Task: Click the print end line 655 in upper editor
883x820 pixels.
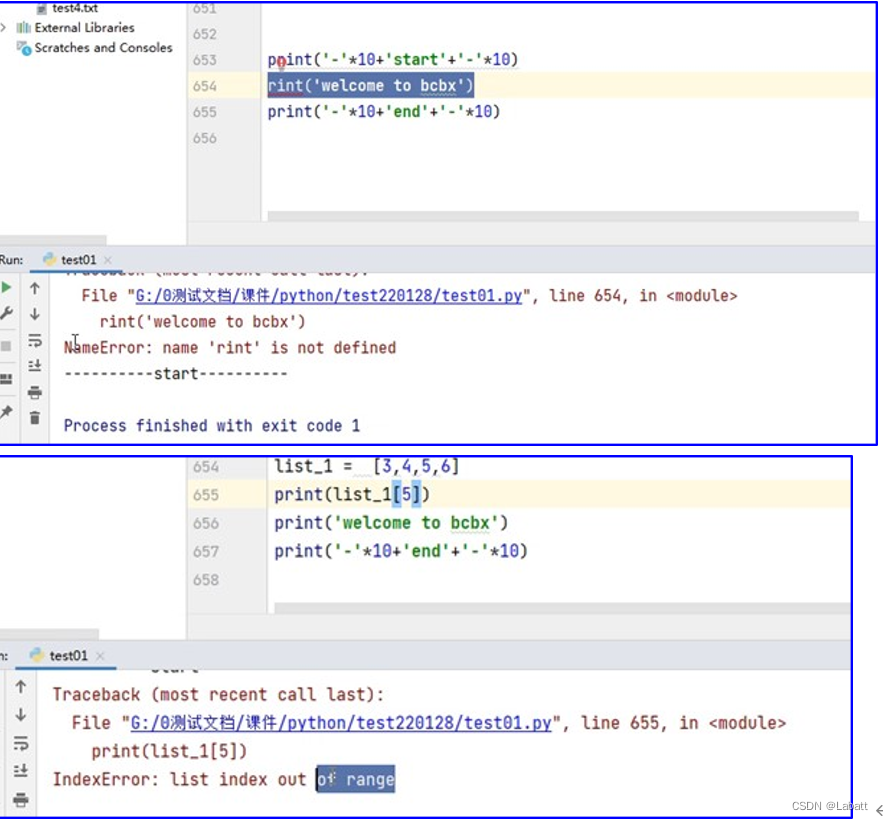Action: coord(383,112)
